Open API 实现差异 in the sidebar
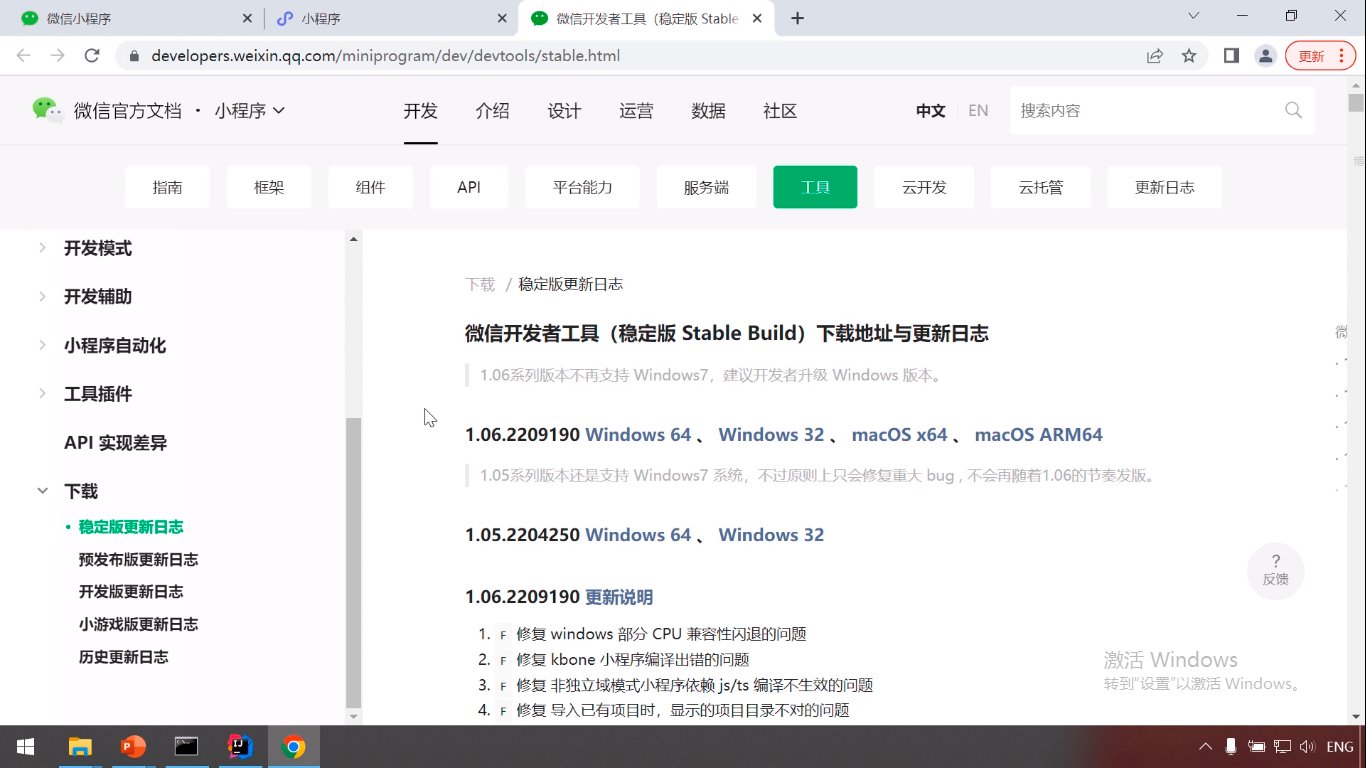The height and width of the screenshot is (768, 1366). tap(116, 443)
